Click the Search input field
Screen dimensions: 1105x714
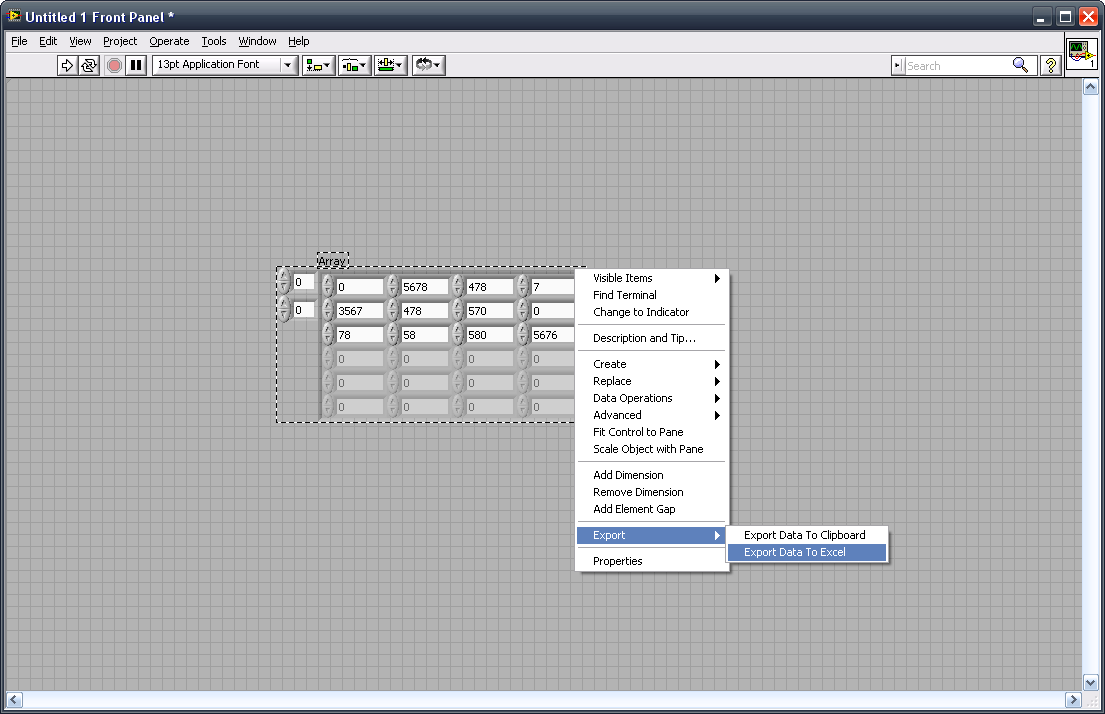pos(956,65)
